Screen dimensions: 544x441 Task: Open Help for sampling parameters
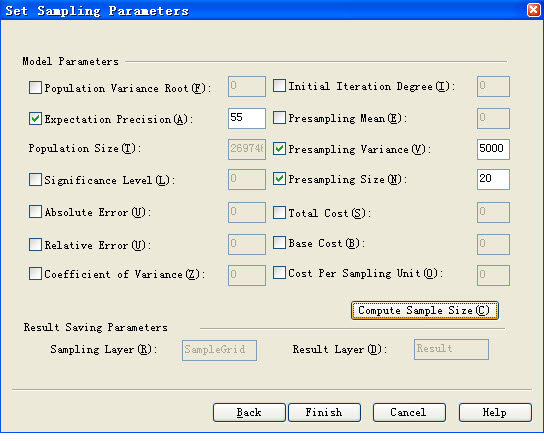pyautogui.click(x=495, y=412)
